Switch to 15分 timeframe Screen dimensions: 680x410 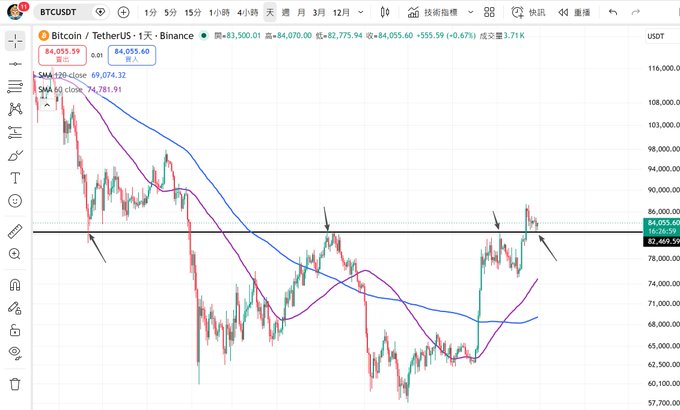click(193, 13)
